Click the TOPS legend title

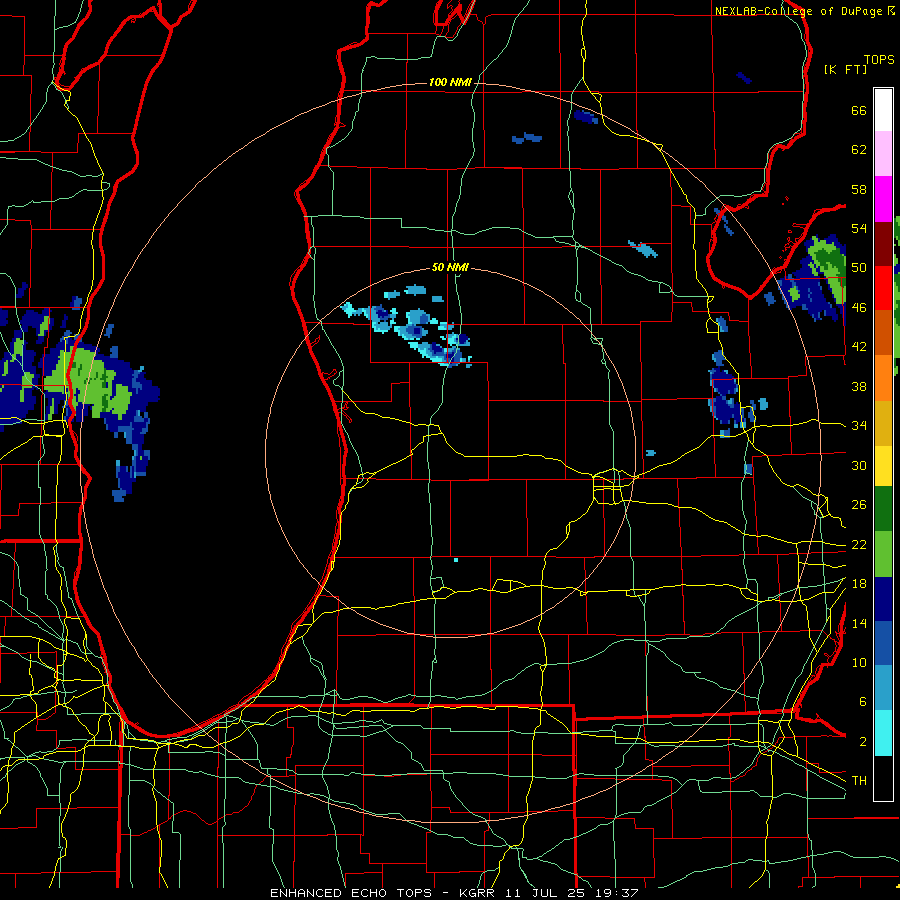[879, 60]
